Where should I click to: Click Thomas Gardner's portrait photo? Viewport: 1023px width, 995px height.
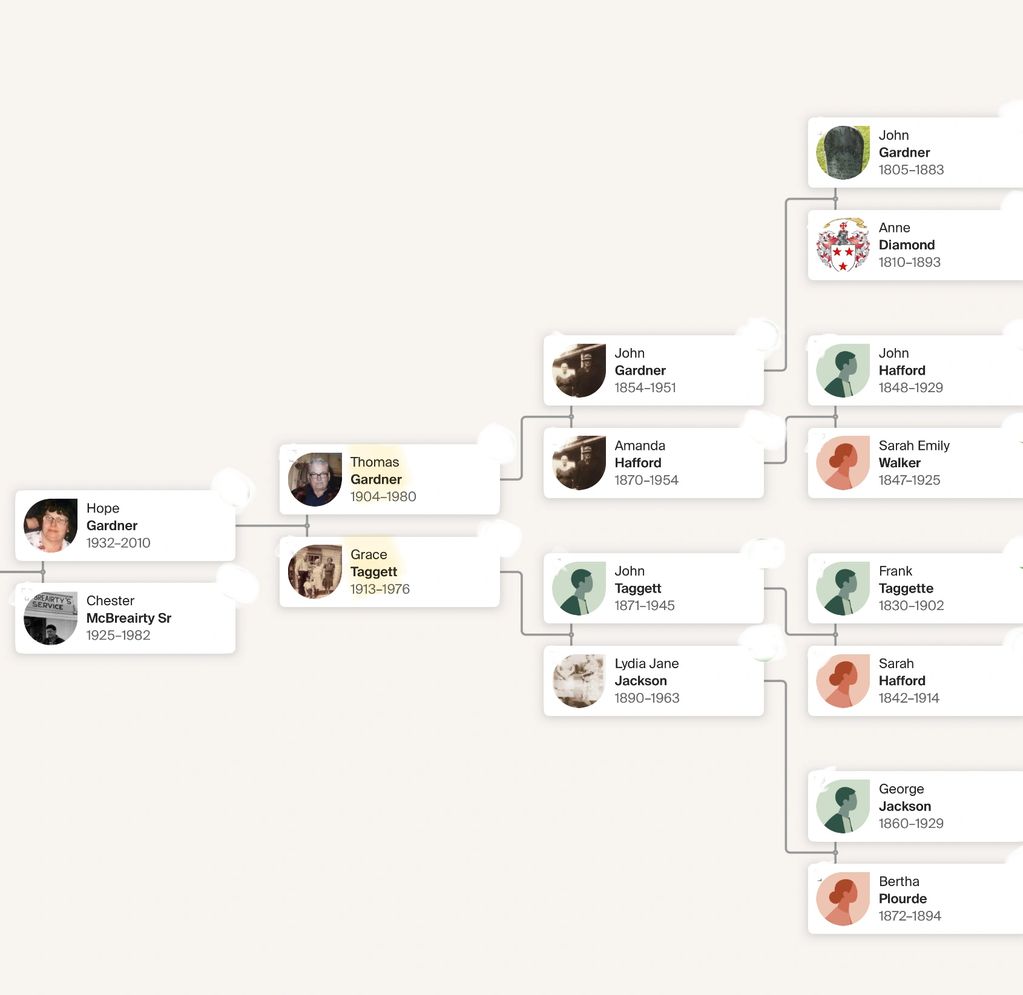click(x=315, y=480)
